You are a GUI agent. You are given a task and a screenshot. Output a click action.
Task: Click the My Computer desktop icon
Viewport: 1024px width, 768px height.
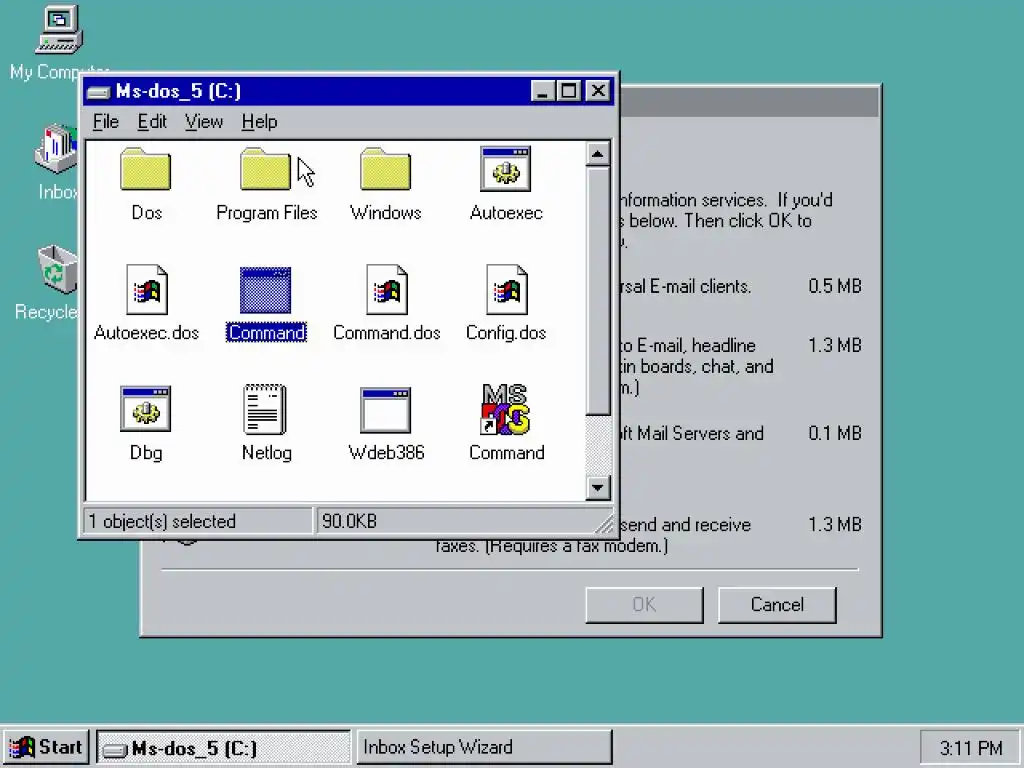point(59,29)
